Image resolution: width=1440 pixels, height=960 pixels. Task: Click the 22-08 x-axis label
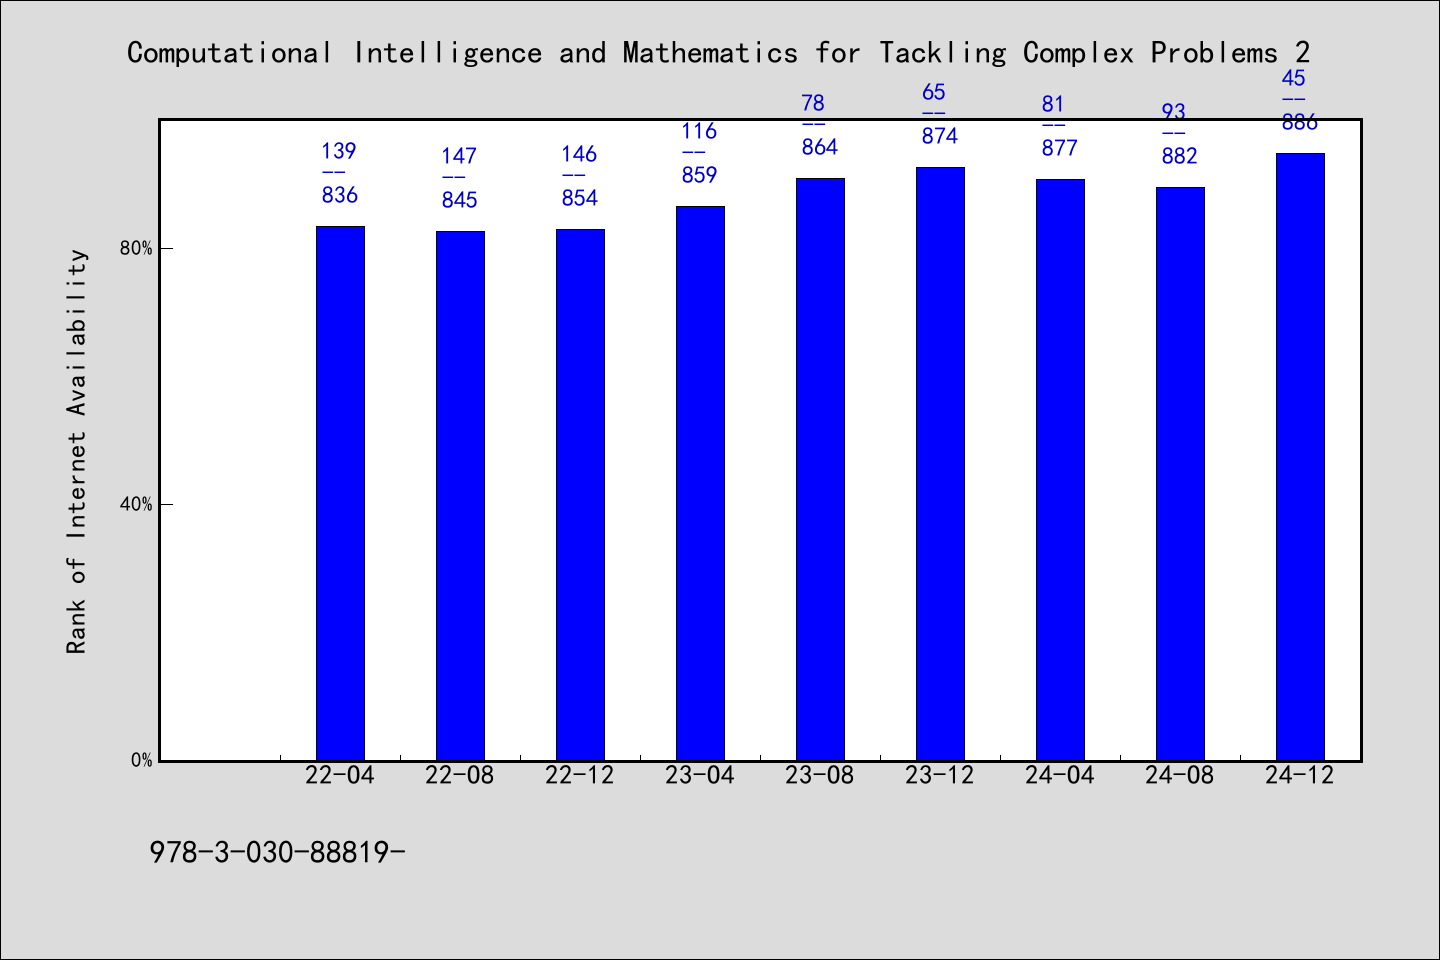[x=460, y=776]
